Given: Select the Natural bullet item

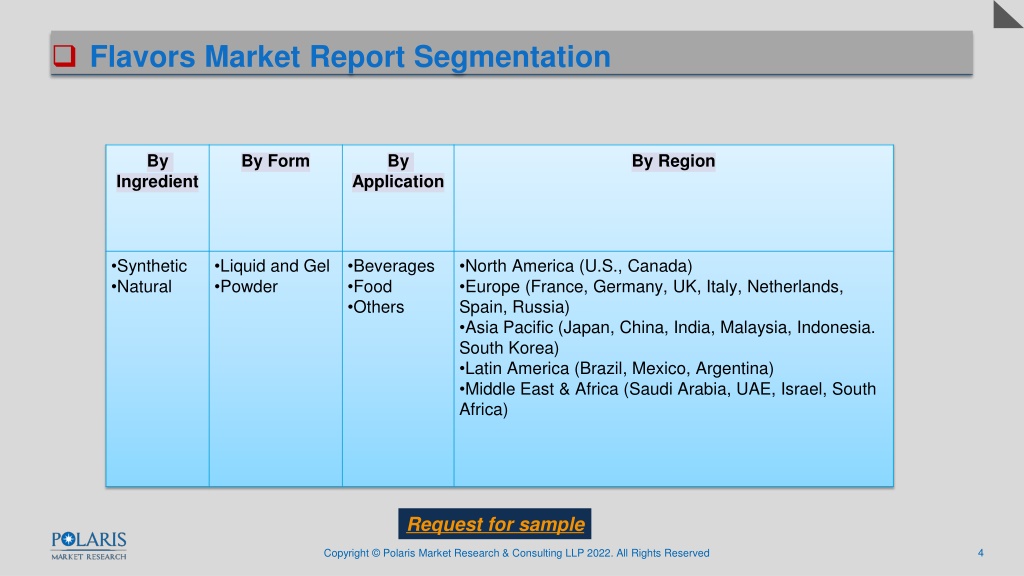Looking at the screenshot, I should click(x=141, y=287).
